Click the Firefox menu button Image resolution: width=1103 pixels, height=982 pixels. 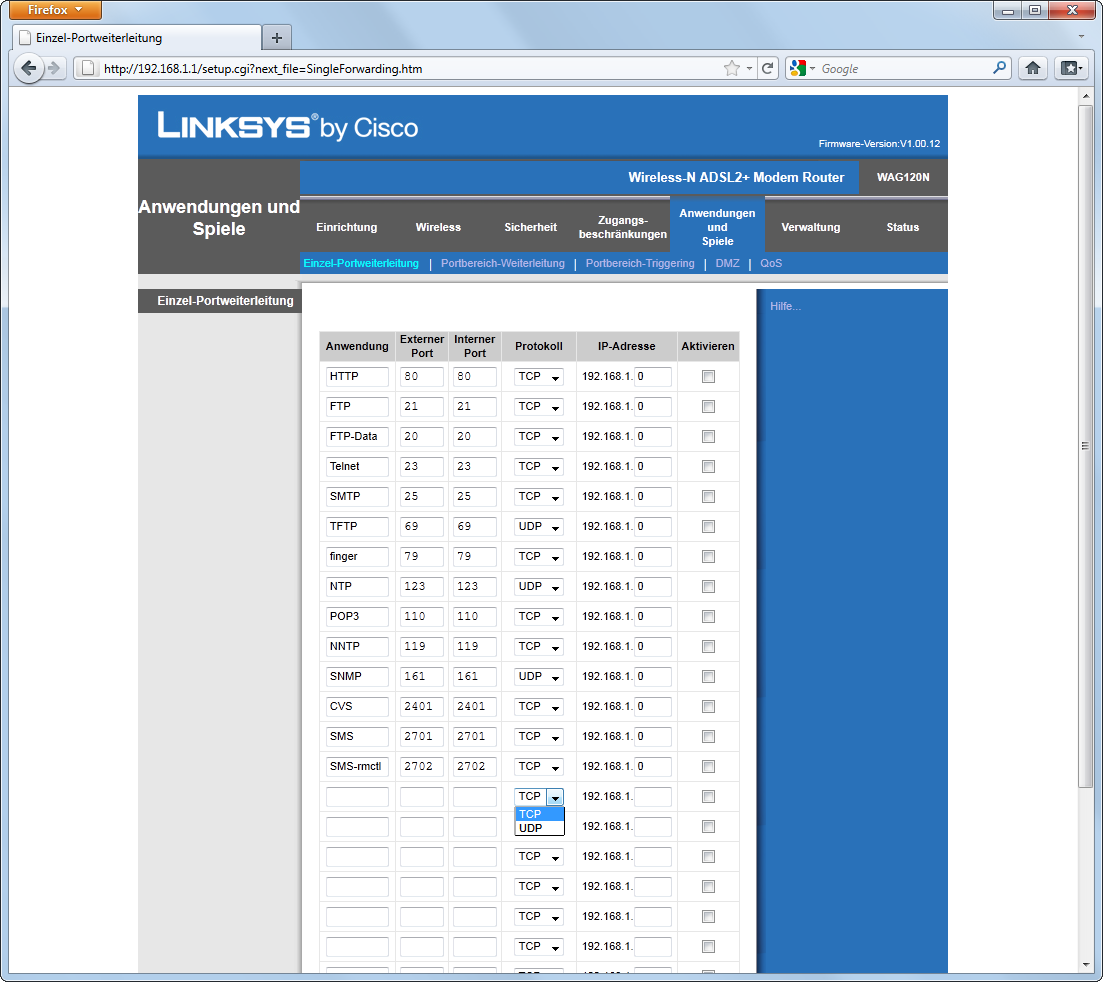[54, 10]
